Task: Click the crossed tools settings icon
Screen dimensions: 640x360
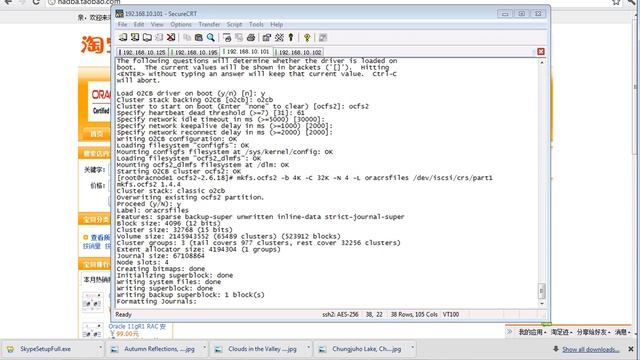Action: coord(279,38)
